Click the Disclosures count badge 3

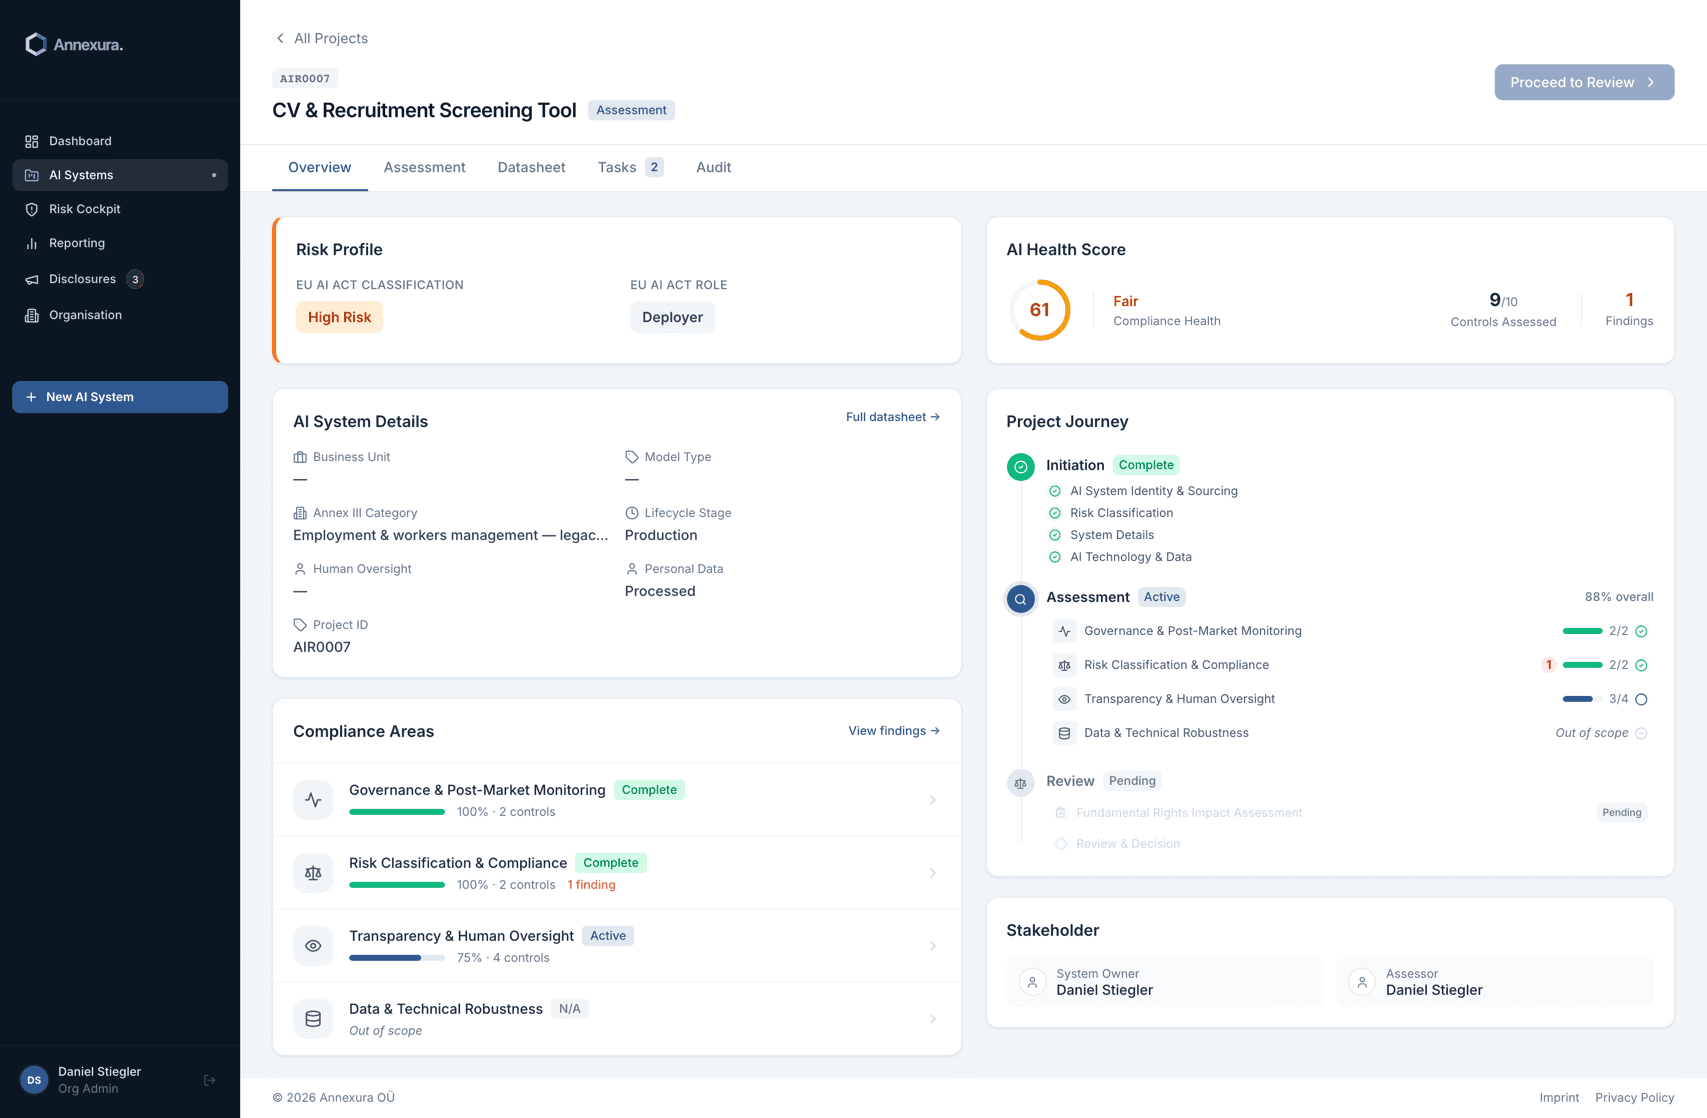point(135,279)
